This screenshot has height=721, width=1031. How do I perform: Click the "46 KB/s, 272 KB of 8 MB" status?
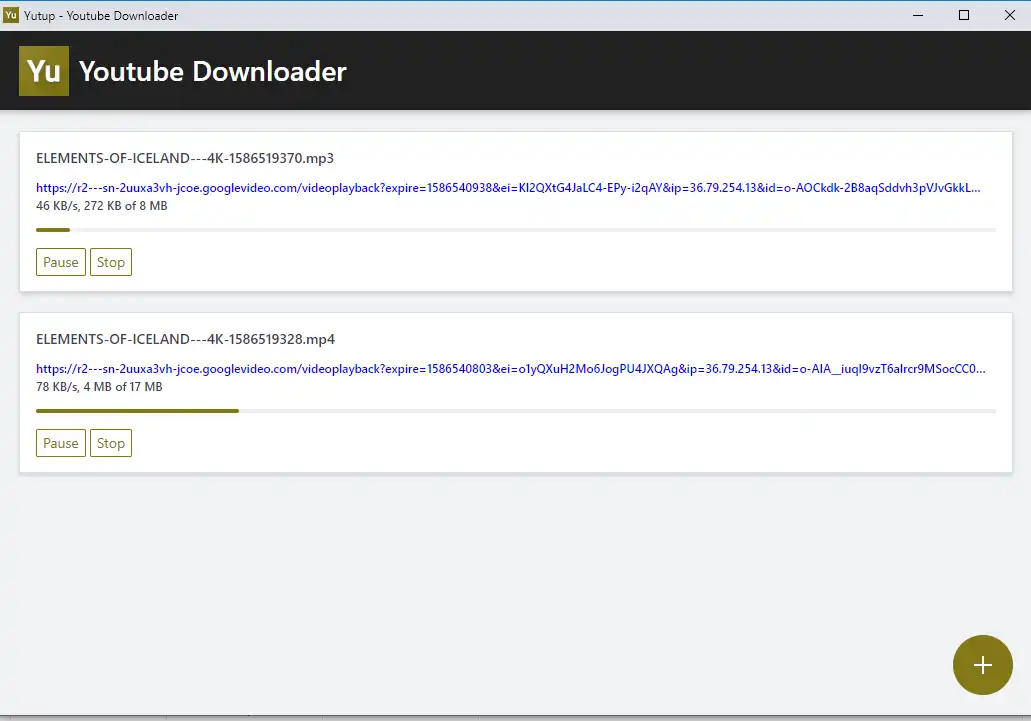102,206
